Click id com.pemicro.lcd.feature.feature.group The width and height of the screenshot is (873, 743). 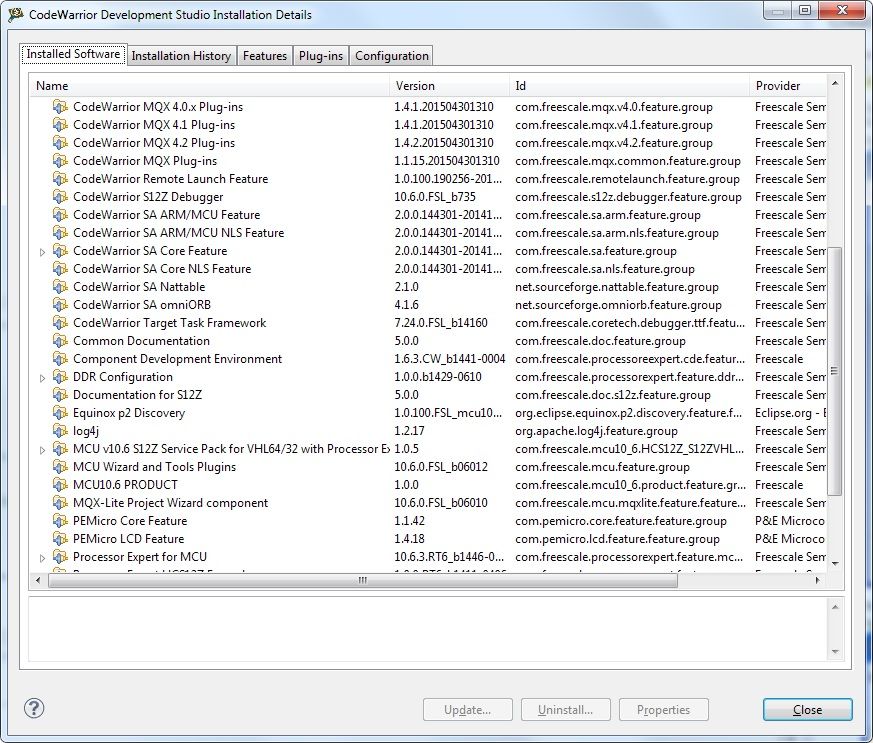coord(617,539)
